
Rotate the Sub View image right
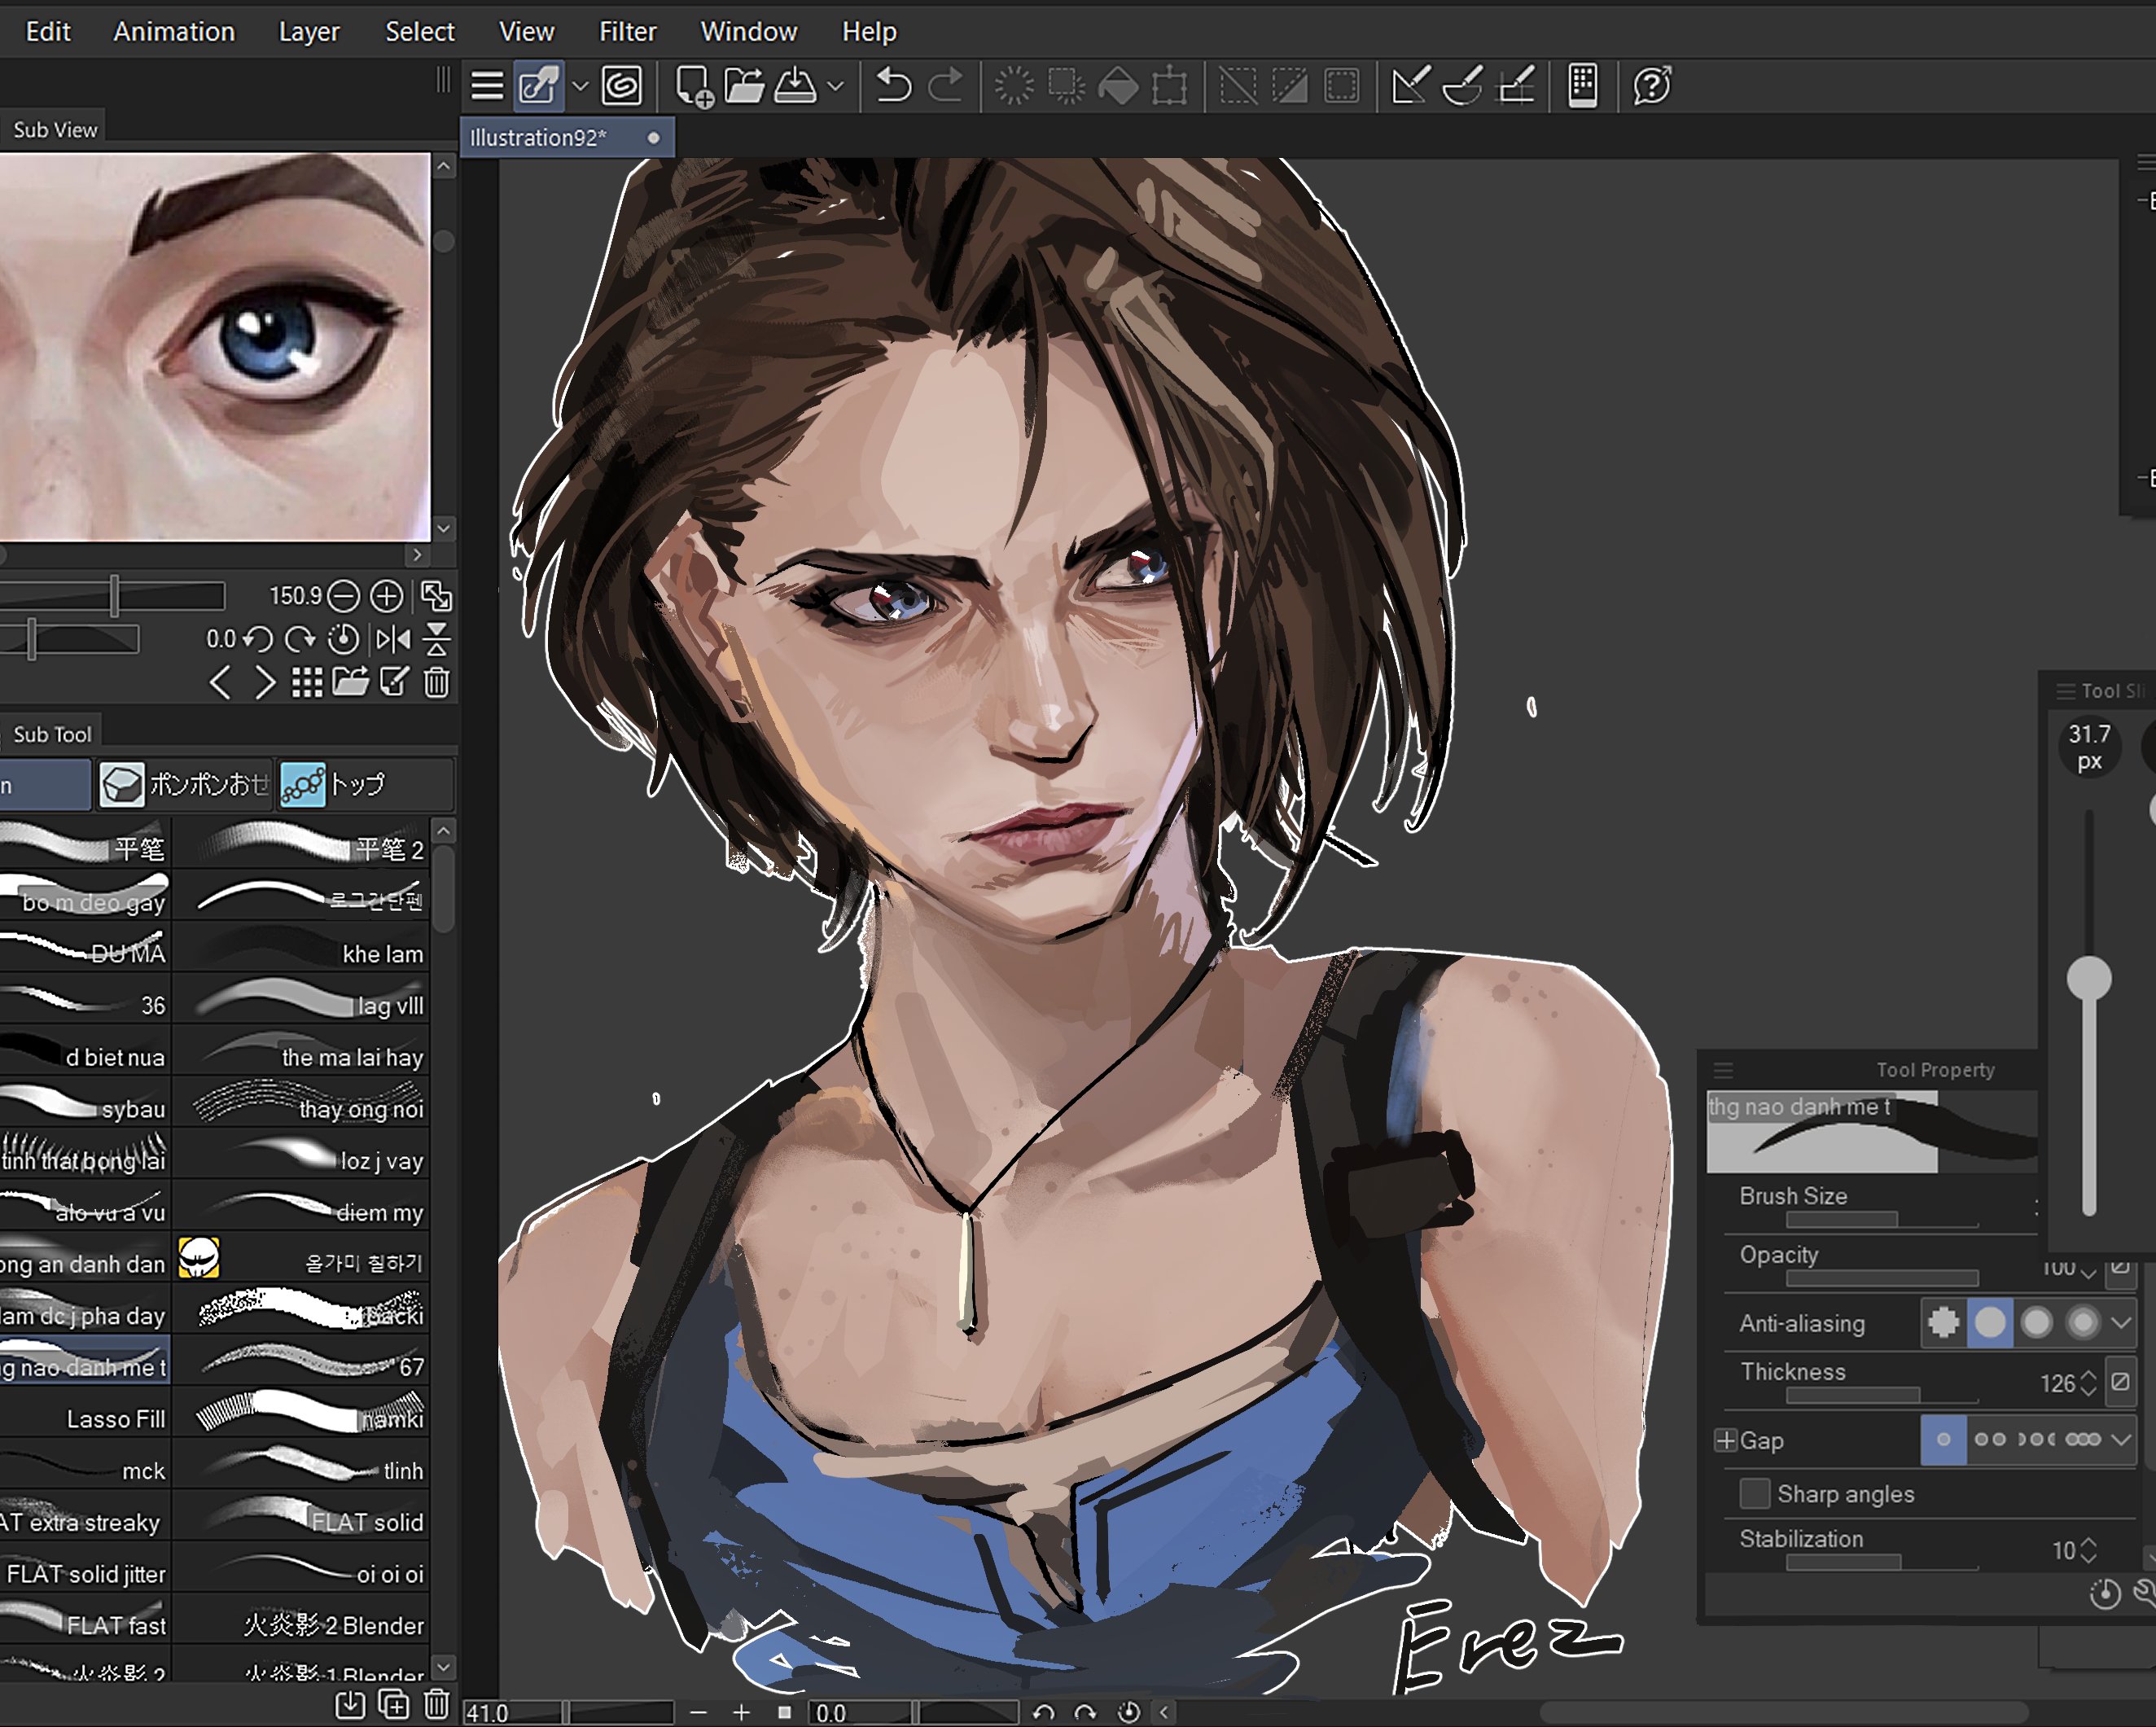[300, 640]
